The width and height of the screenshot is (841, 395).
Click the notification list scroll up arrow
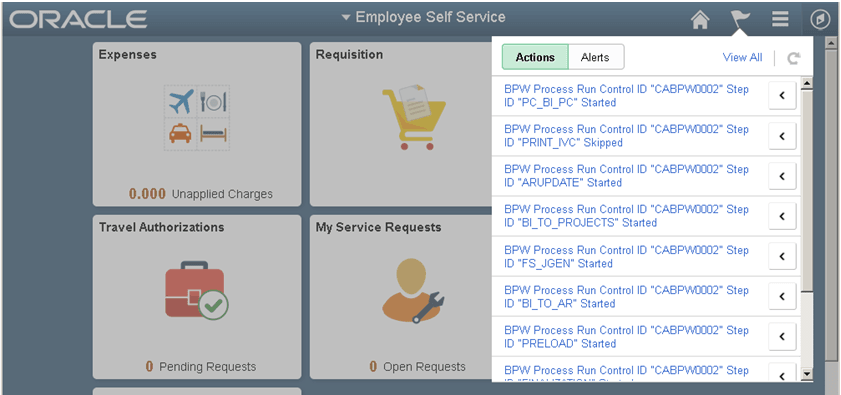tap(807, 83)
